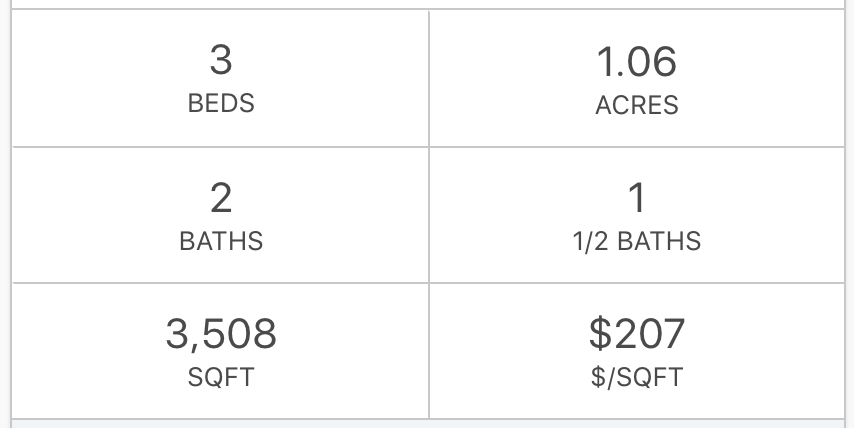This screenshot has width=854, height=428.
Task: Click the number 3 above BEDS
Action: click(x=221, y=60)
